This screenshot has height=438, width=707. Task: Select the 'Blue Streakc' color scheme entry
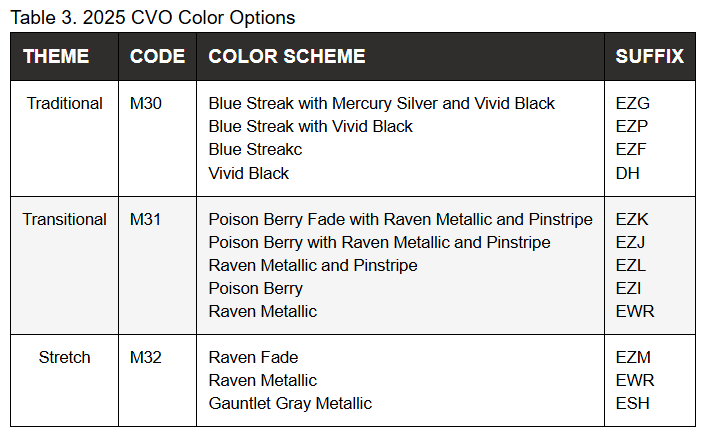[x=255, y=149]
